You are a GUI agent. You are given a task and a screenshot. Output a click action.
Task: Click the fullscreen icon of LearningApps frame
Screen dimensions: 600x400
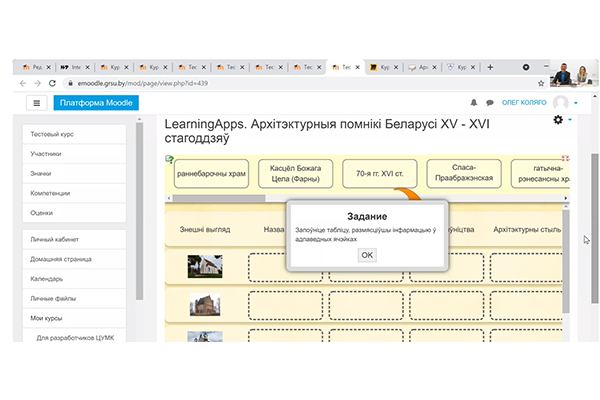point(565,158)
